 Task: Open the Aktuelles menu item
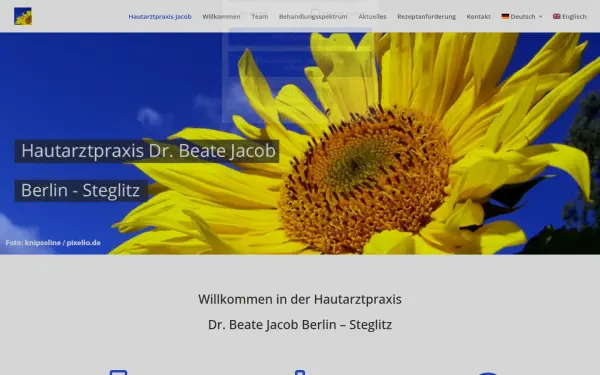(372, 16)
